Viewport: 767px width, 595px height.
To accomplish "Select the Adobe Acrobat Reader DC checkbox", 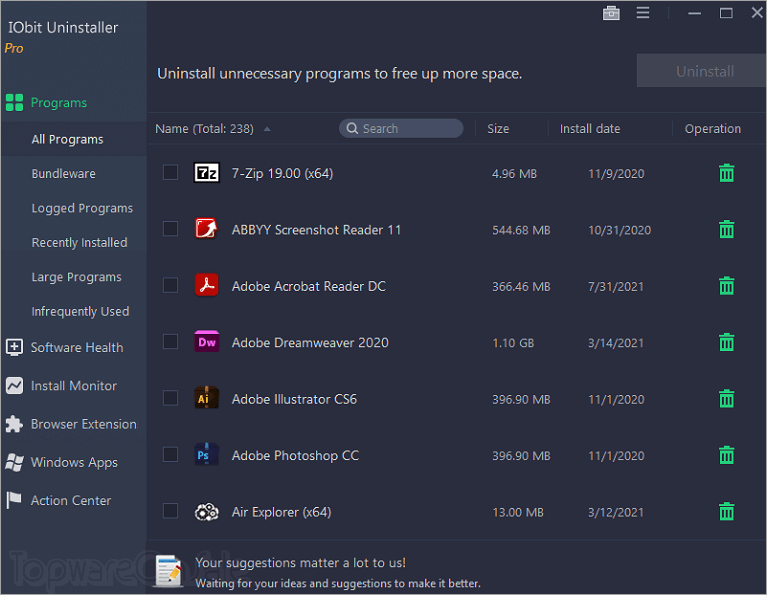I will coord(170,285).
